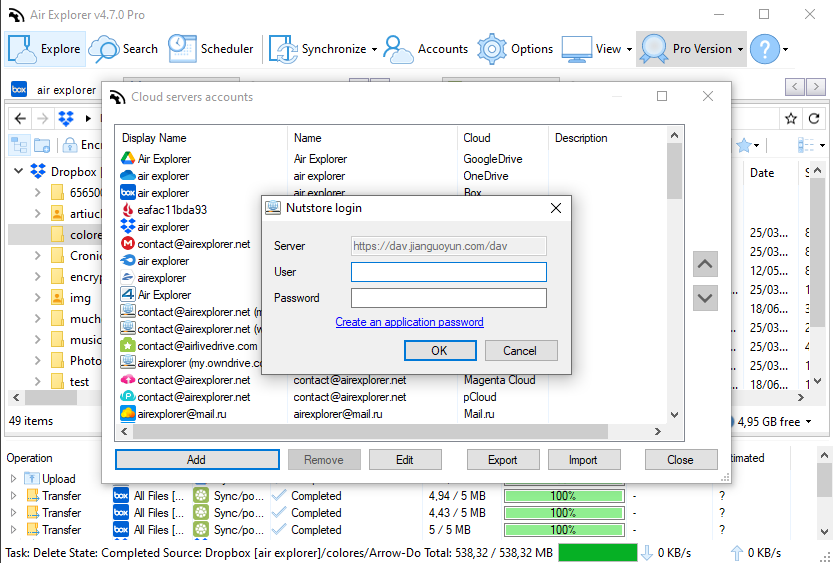Focus the Password input field
Image resolution: width=833 pixels, height=563 pixels.
(x=449, y=298)
